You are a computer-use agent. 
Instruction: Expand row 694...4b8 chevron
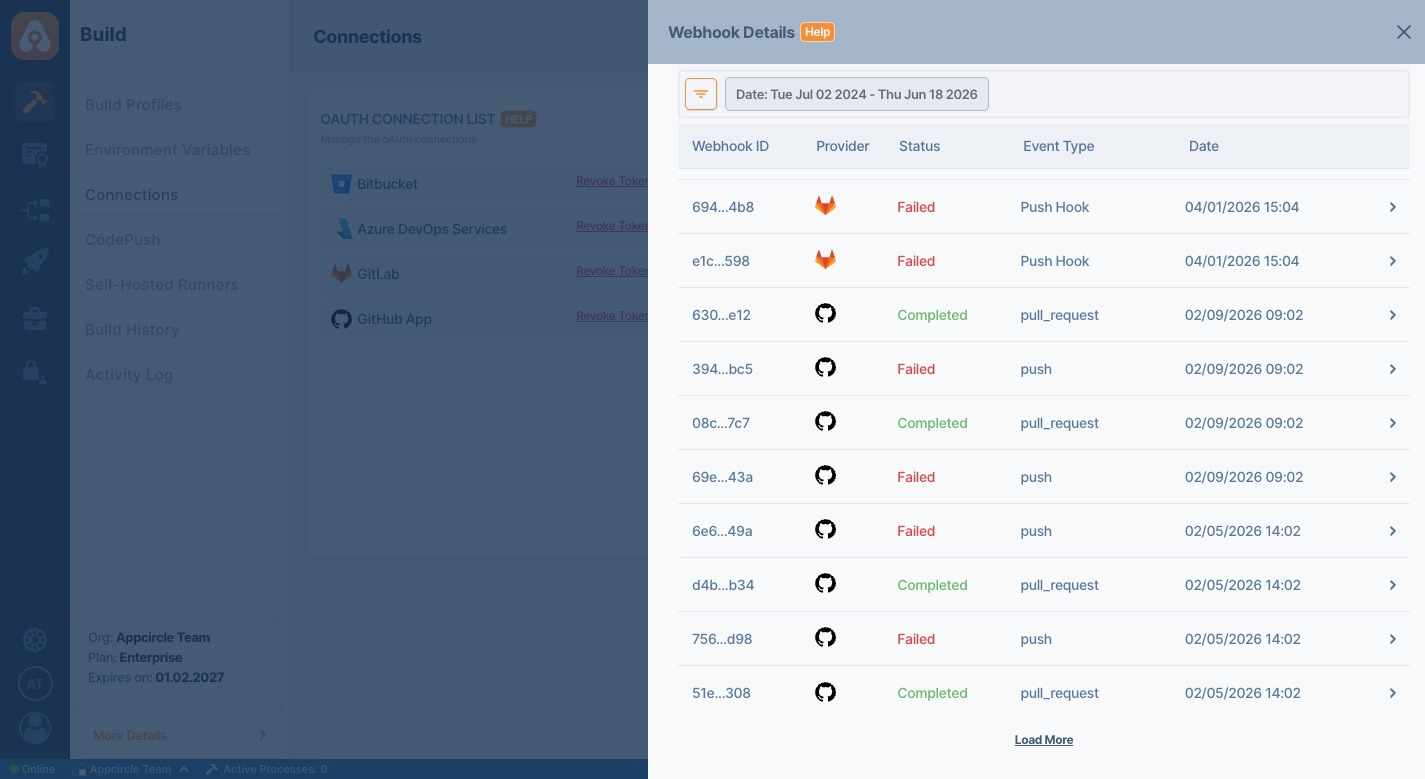[x=1392, y=207]
